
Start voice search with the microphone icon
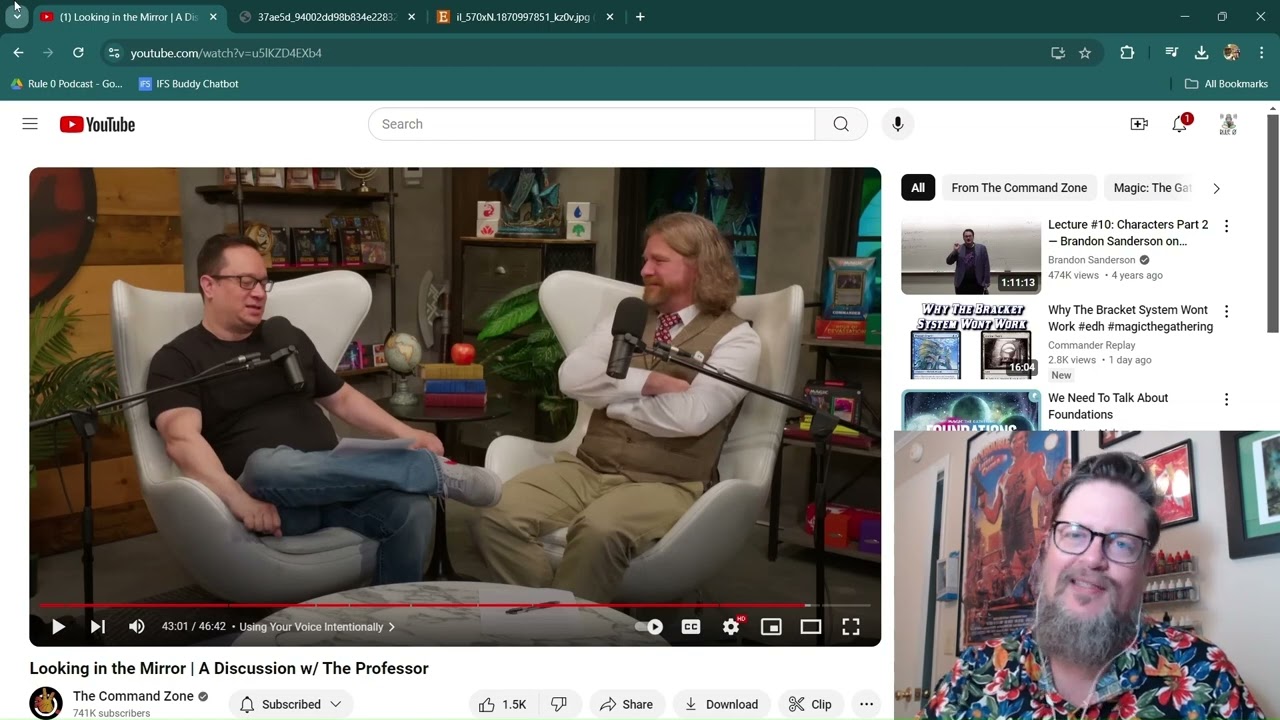[x=898, y=124]
